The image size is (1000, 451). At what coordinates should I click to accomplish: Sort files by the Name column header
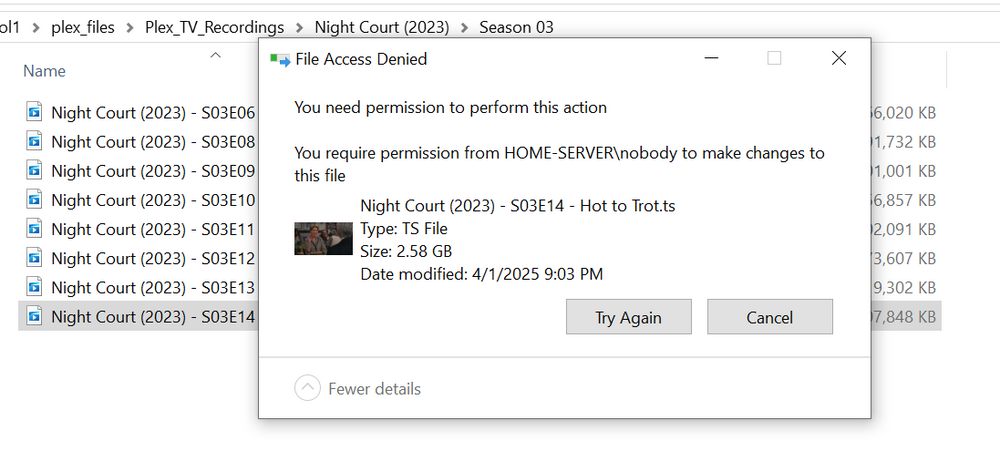[45, 71]
